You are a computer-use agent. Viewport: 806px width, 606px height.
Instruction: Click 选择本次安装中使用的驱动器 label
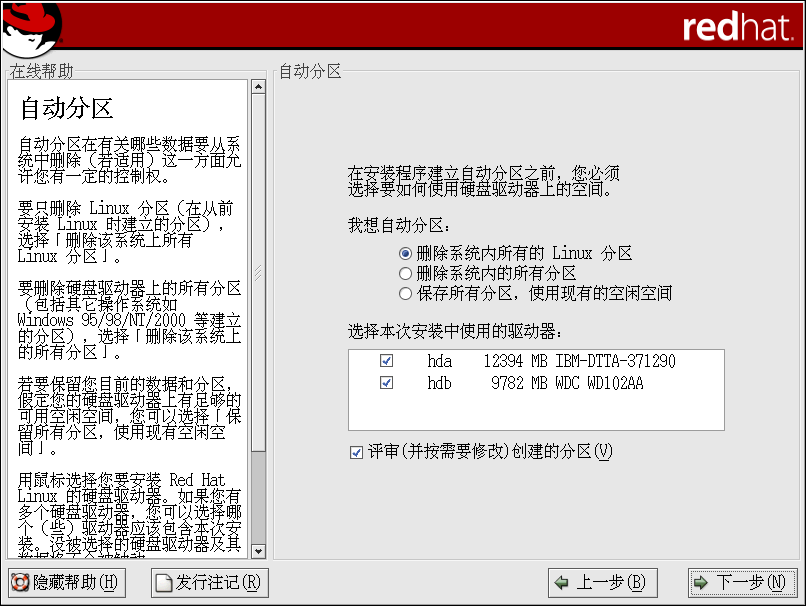pyautogui.click(x=455, y=332)
